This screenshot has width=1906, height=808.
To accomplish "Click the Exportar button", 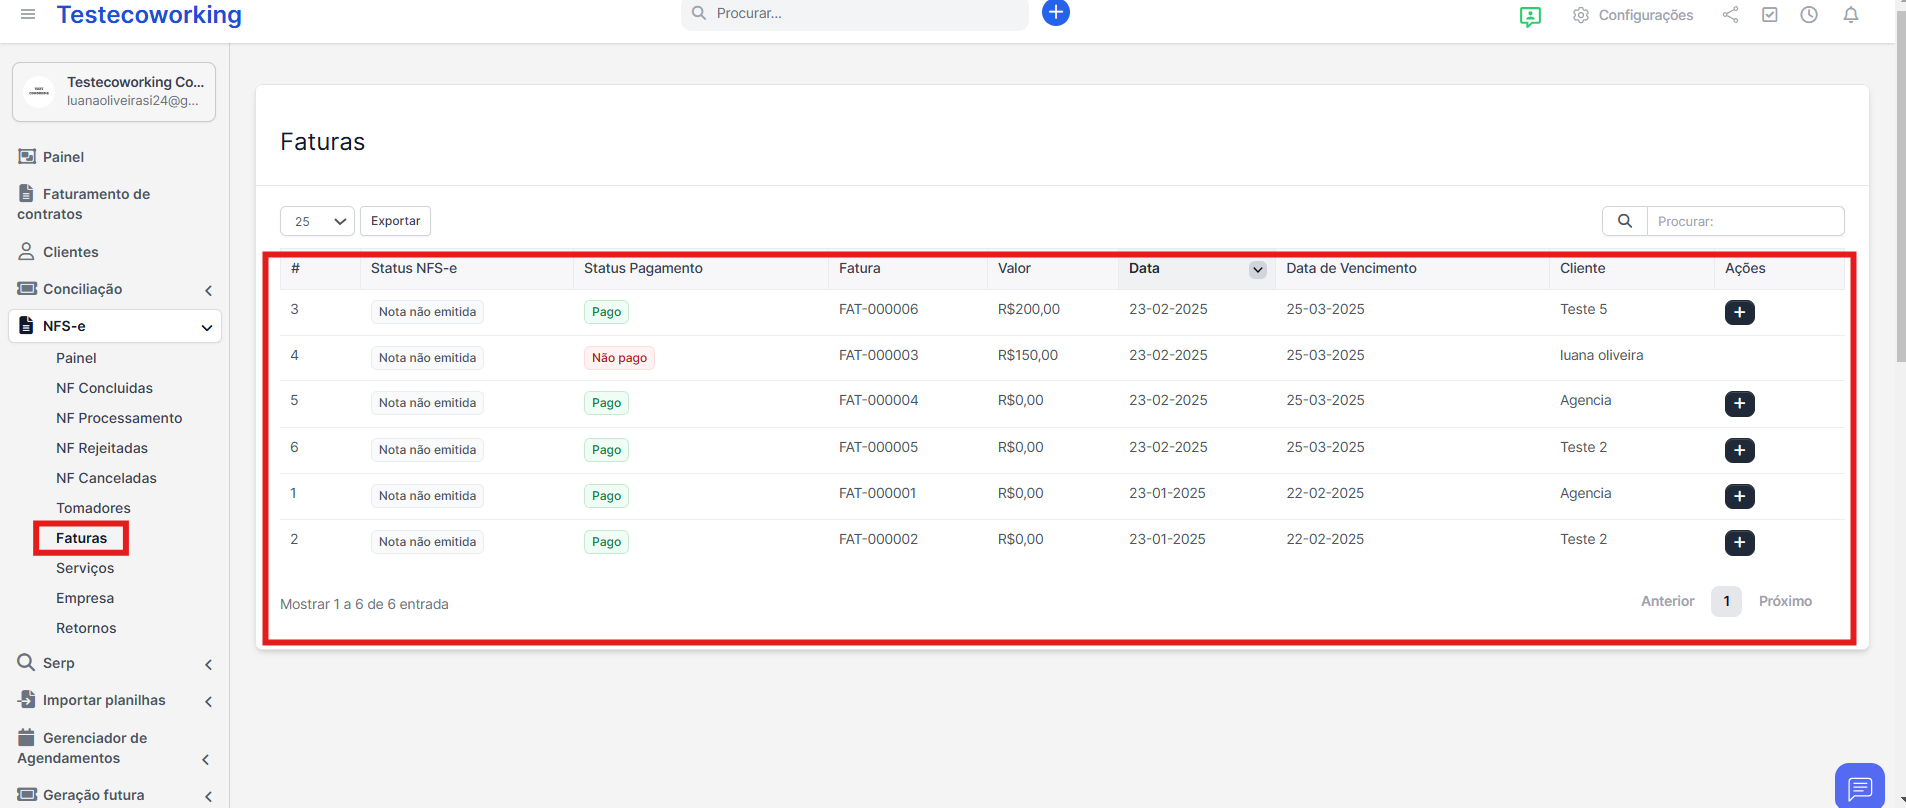I will click(395, 221).
